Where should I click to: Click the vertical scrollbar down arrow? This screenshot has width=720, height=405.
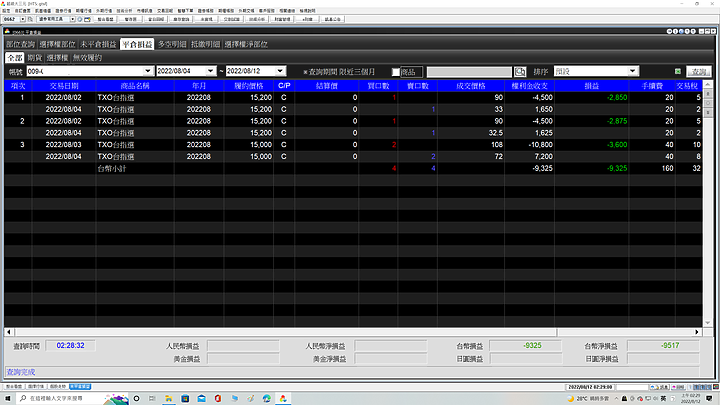coord(708,323)
